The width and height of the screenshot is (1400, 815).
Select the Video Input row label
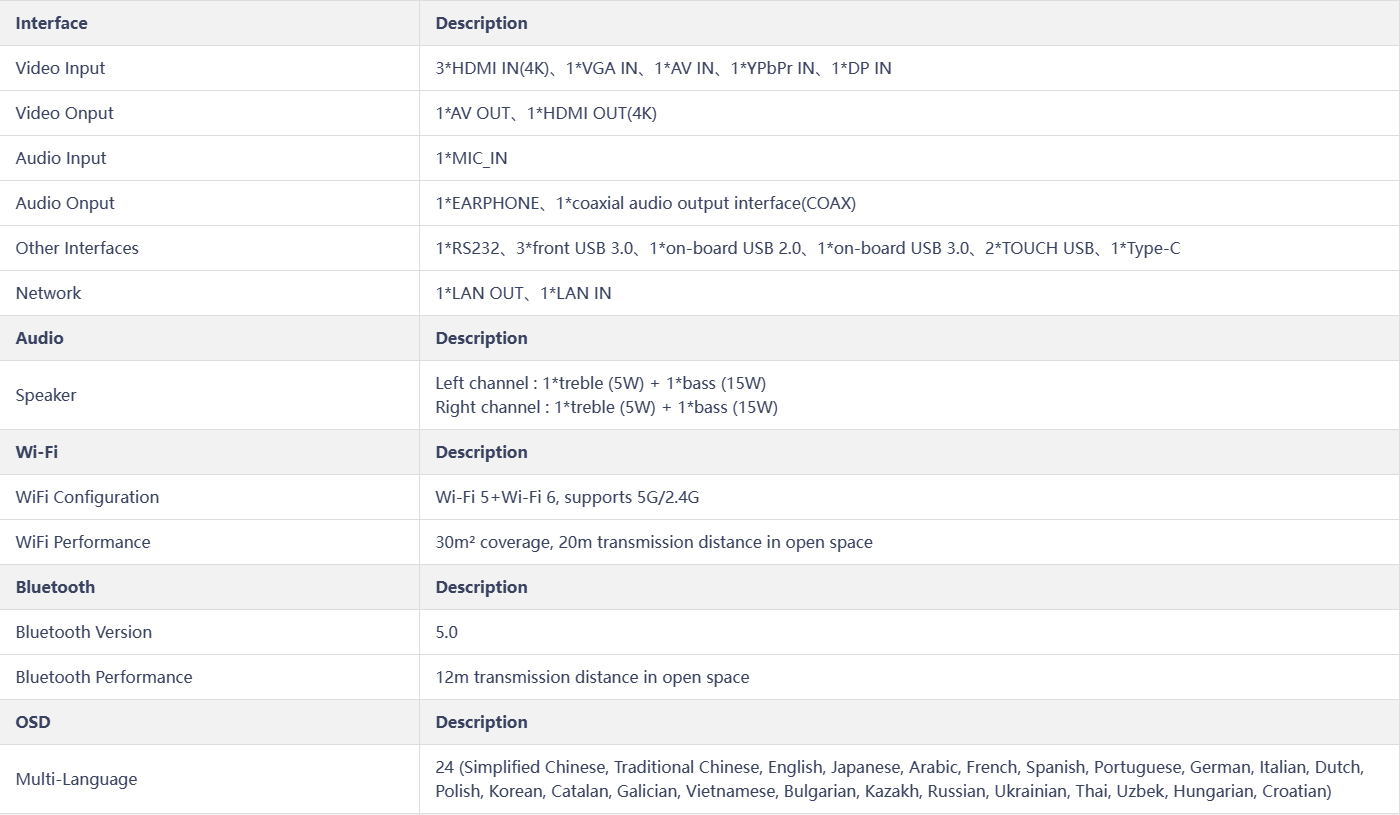coord(60,68)
